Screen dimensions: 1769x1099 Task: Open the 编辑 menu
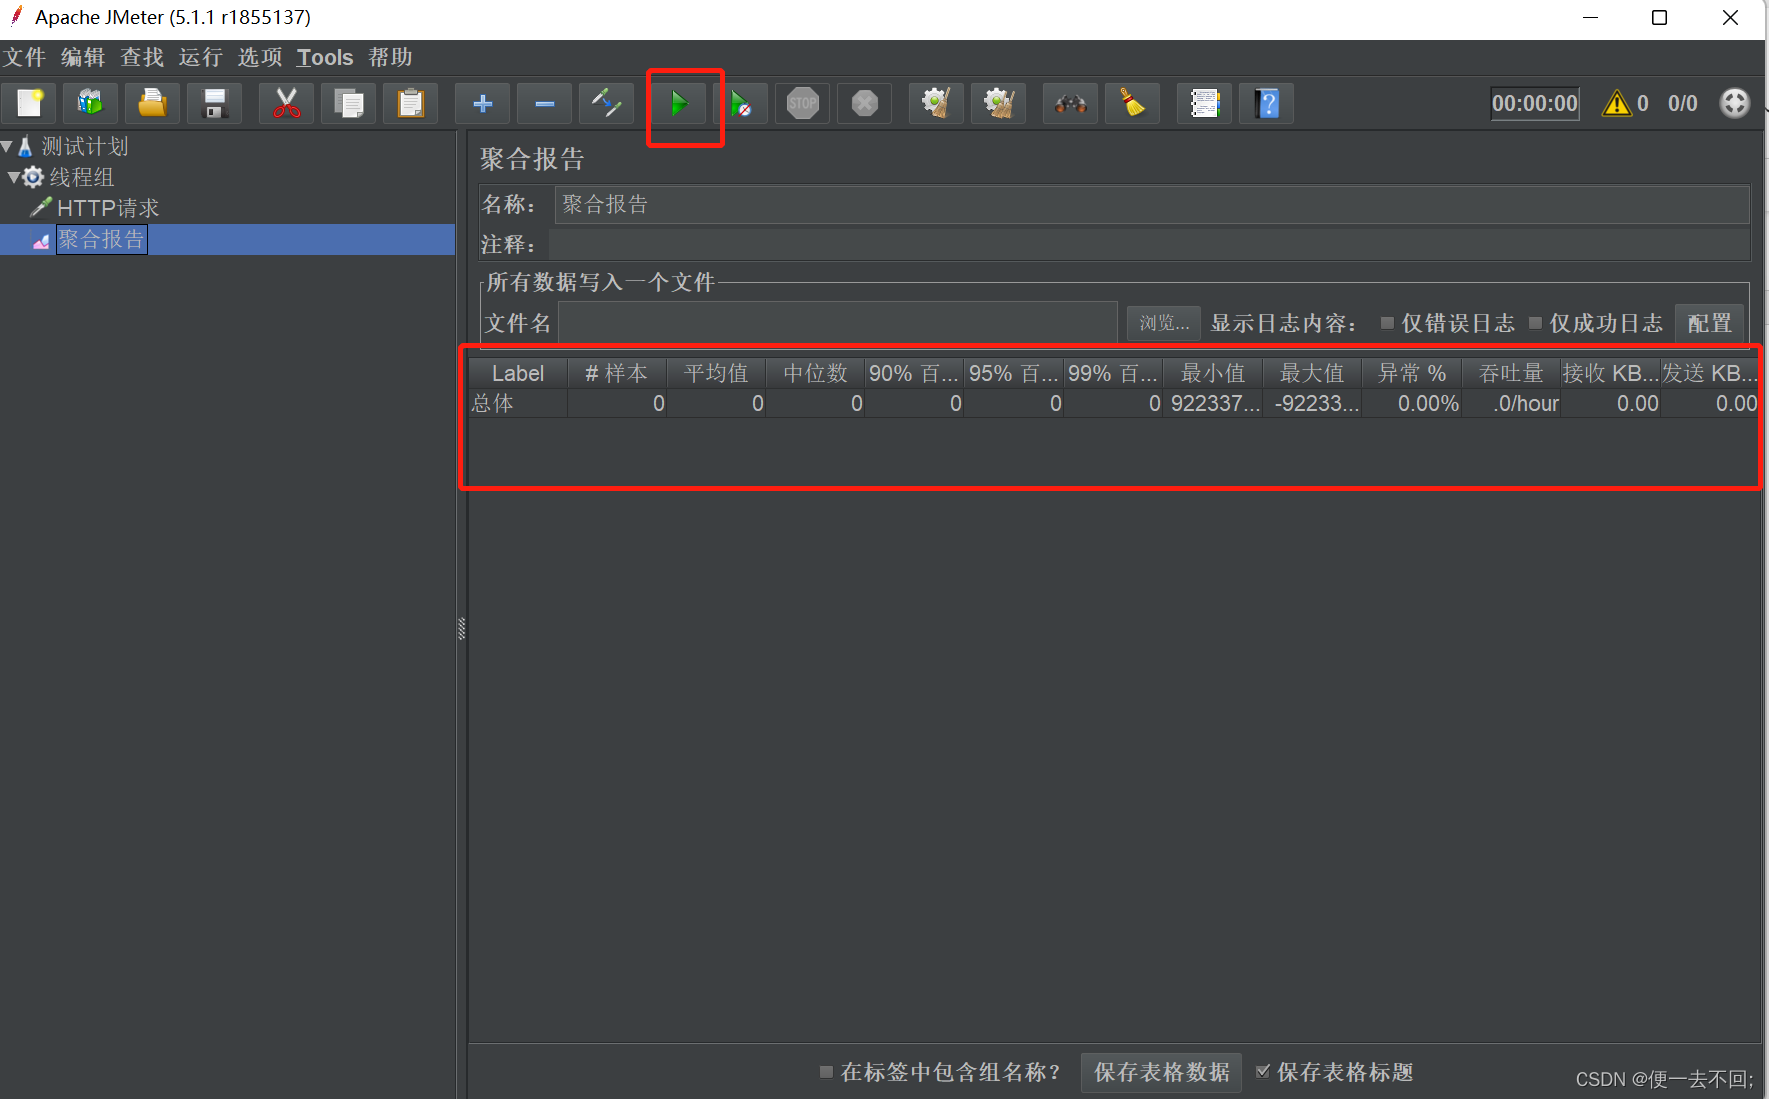point(83,57)
